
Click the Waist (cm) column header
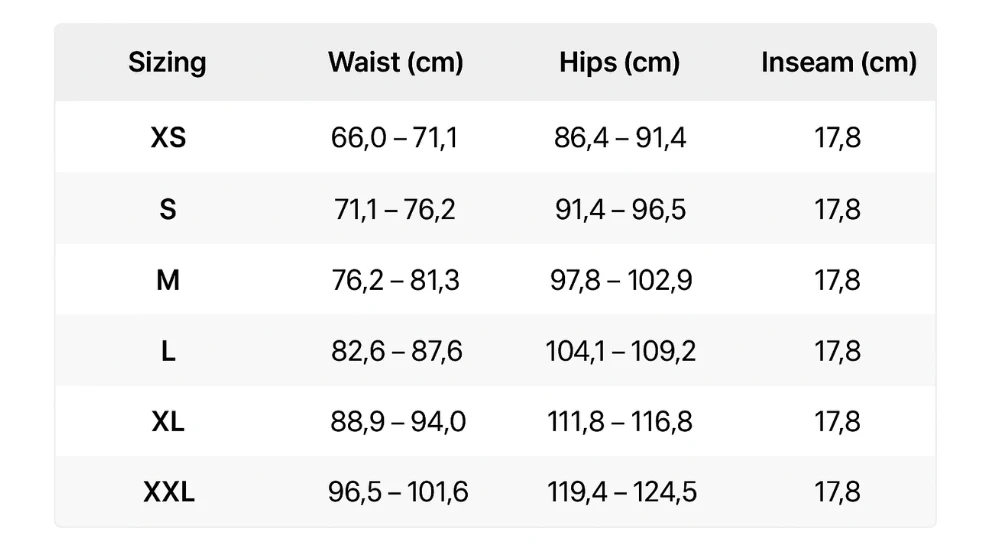(x=395, y=63)
